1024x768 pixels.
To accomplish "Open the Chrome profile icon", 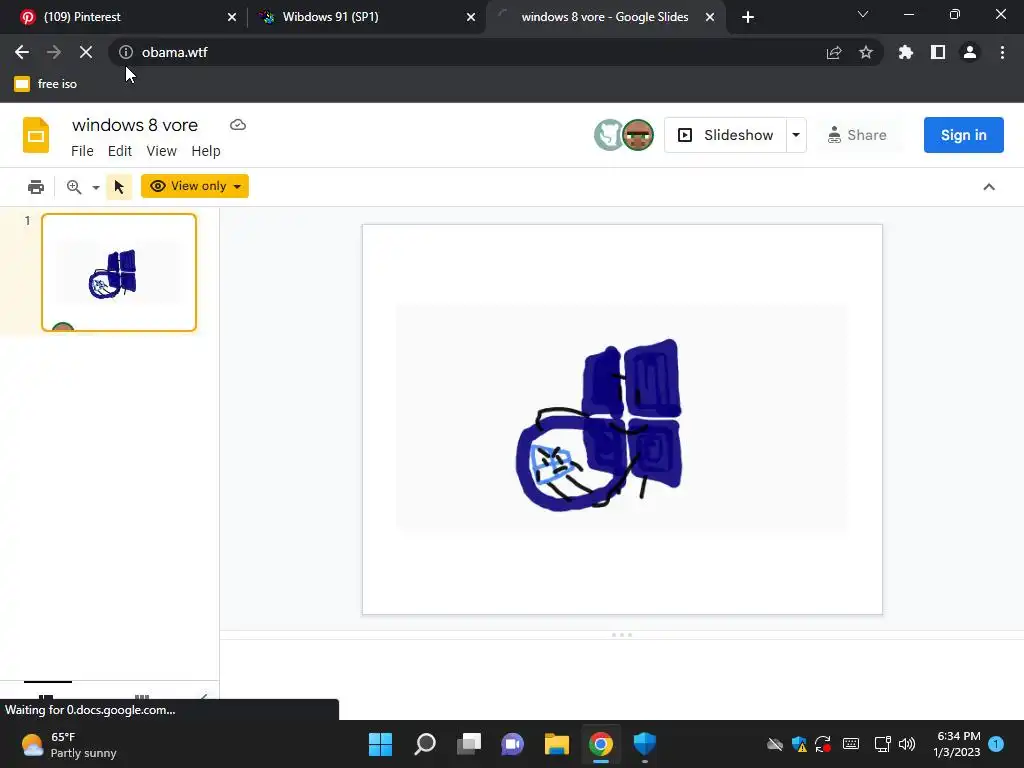I will click(x=970, y=52).
